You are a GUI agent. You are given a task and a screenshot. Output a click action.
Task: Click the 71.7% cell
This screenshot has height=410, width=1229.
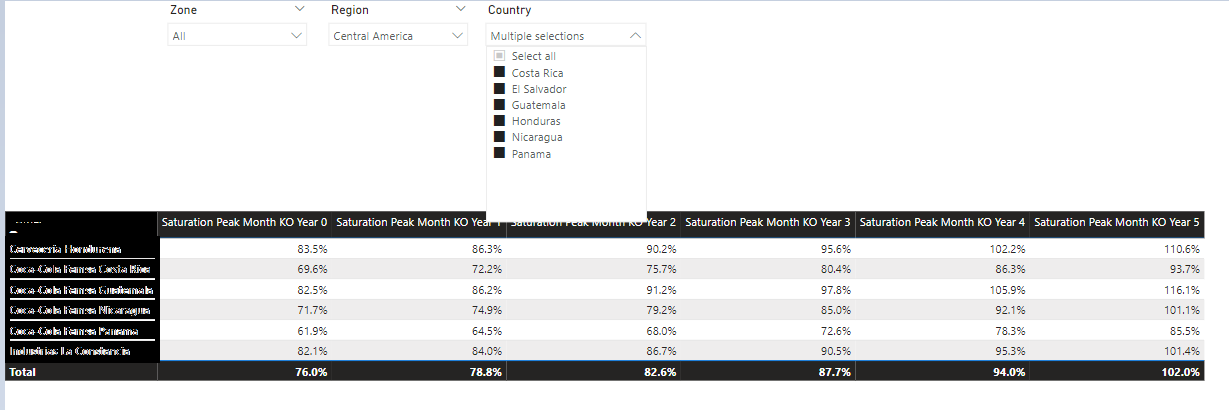[x=245, y=310]
